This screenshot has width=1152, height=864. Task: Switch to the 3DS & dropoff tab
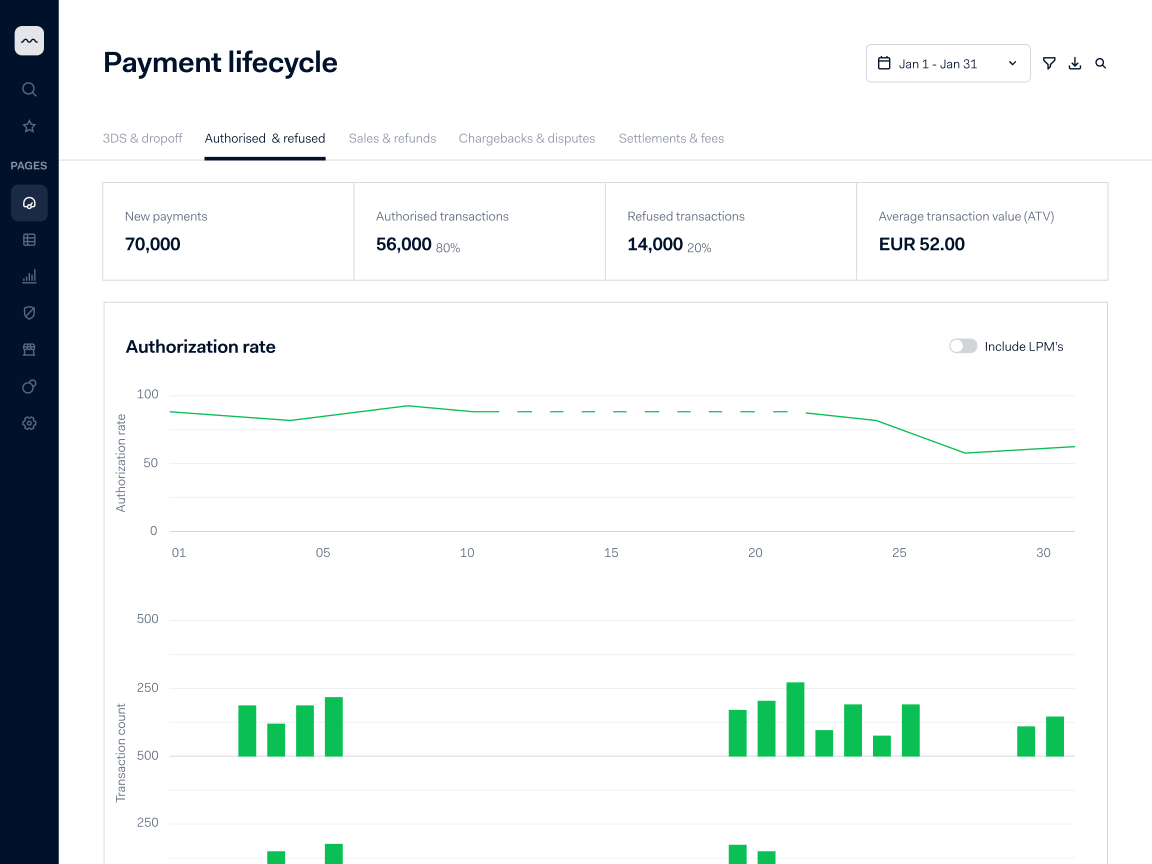coord(143,138)
